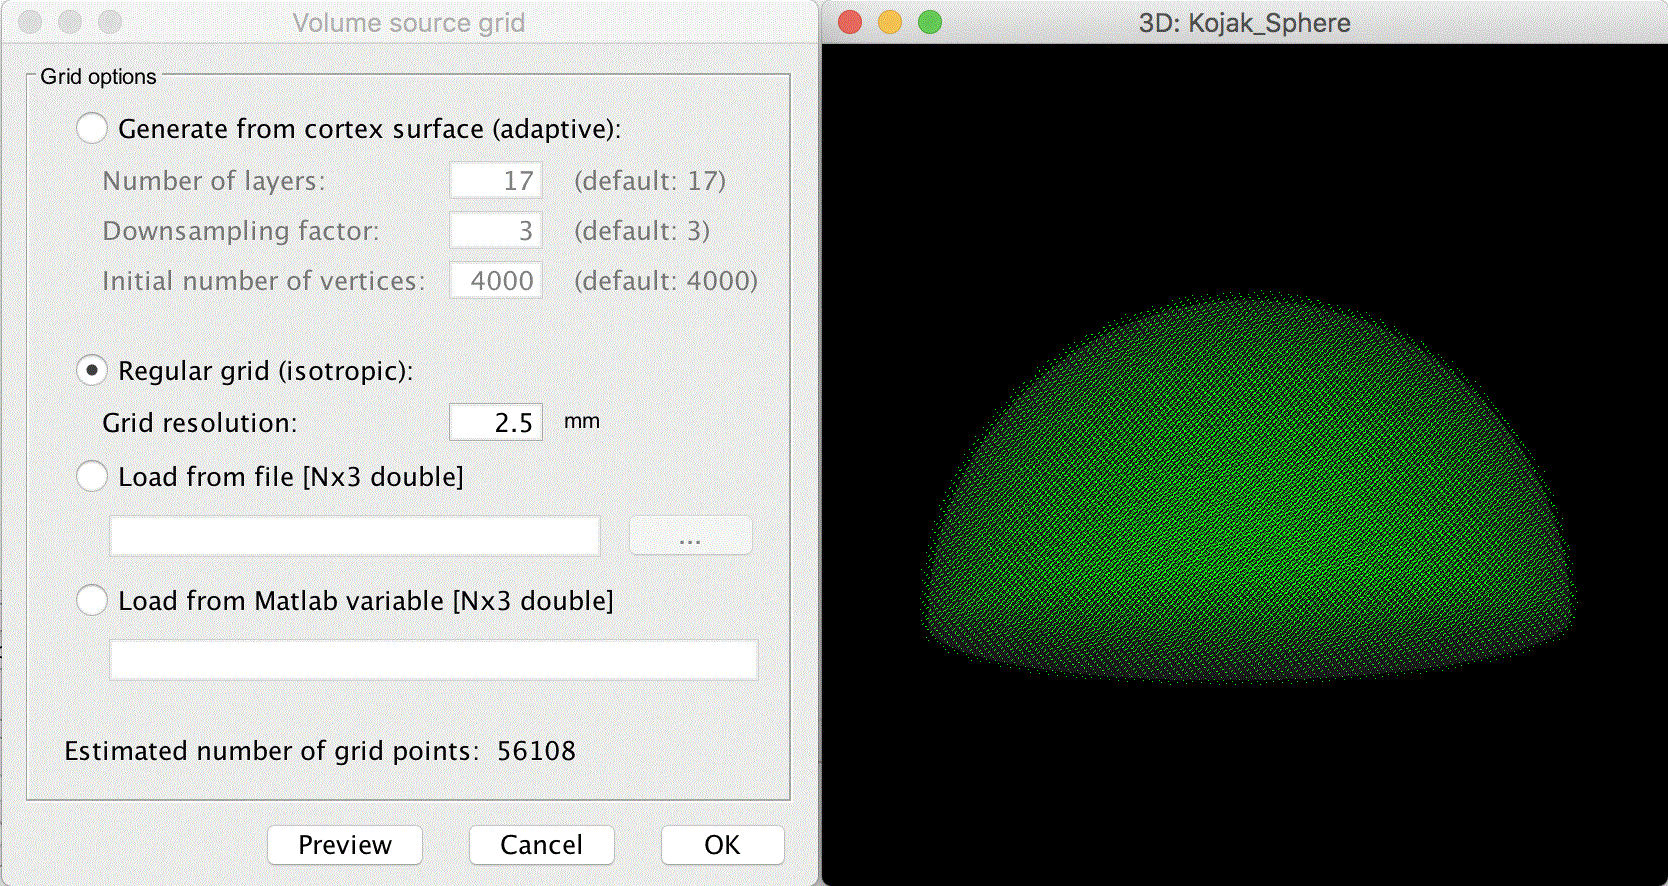Viewport: 1668px width, 886px height.
Task: Focus the Matlab variable name field
Action: 433,661
